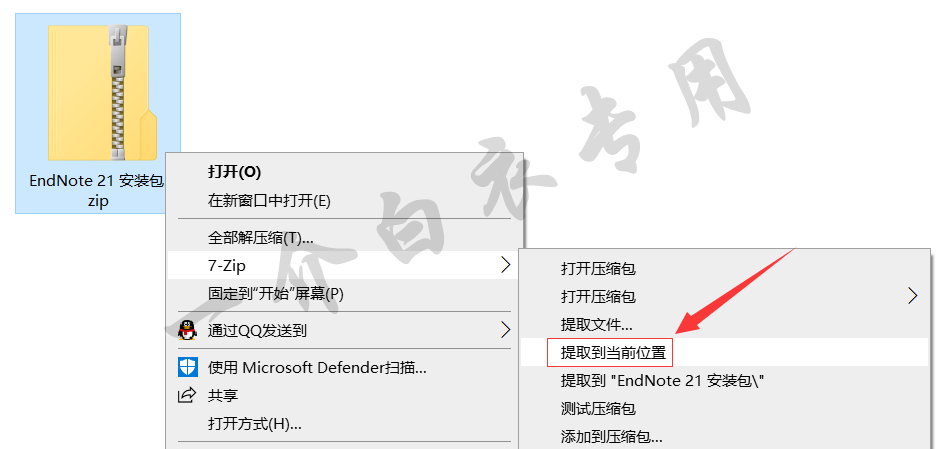Screen dimensions: 944x449
Task: Expand the 通过QQ发送到 submenu arrow
Action: click(x=506, y=330)
